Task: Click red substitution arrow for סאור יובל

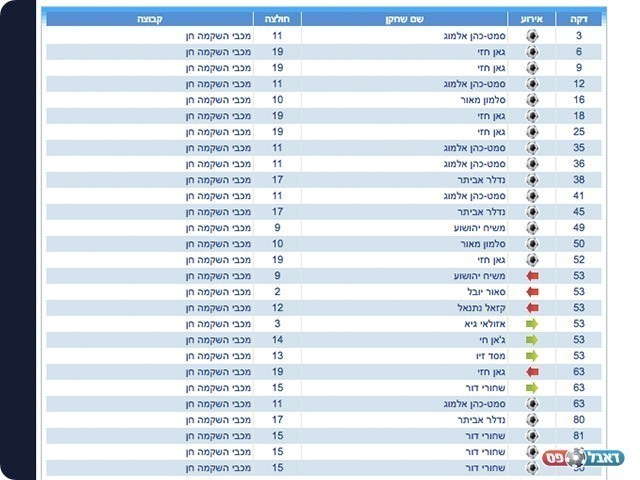Action: [532, 291]
